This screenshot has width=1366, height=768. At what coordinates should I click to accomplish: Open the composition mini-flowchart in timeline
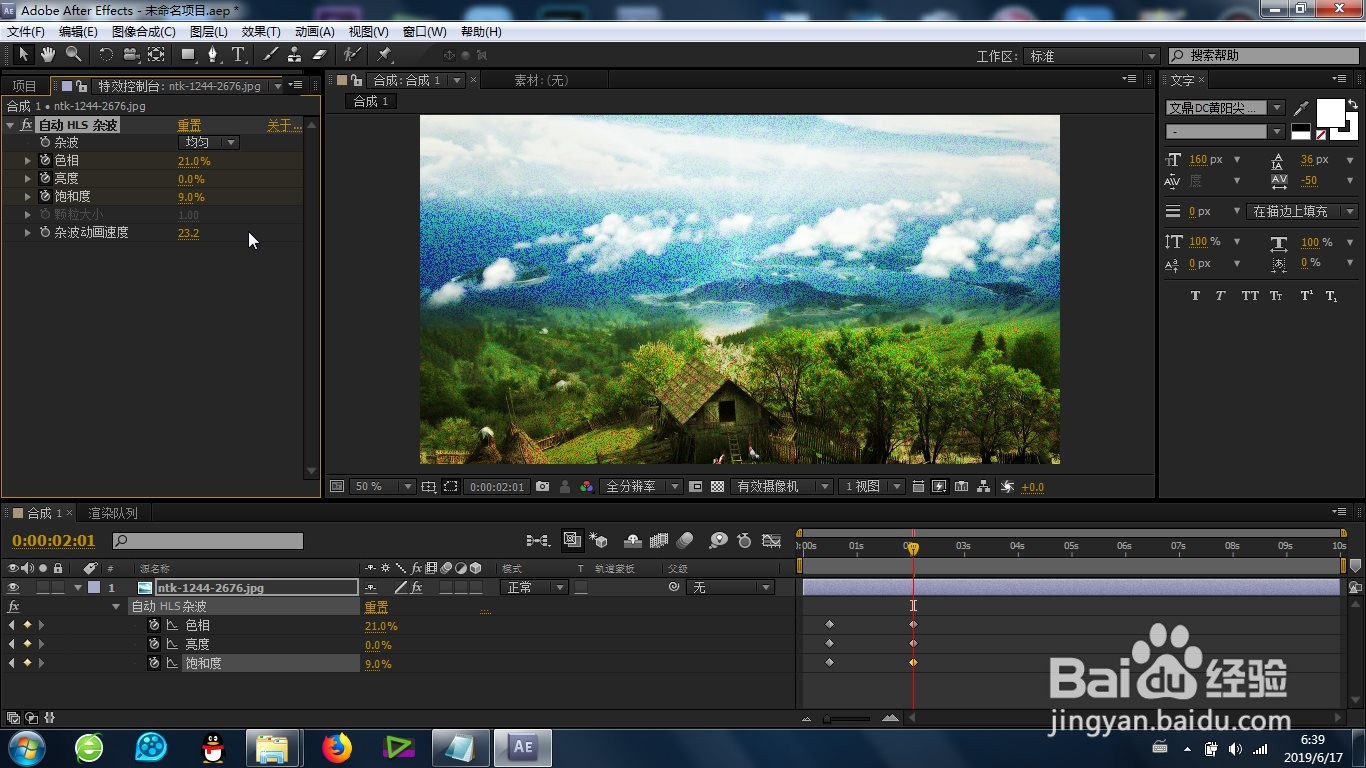click(537, 540)
